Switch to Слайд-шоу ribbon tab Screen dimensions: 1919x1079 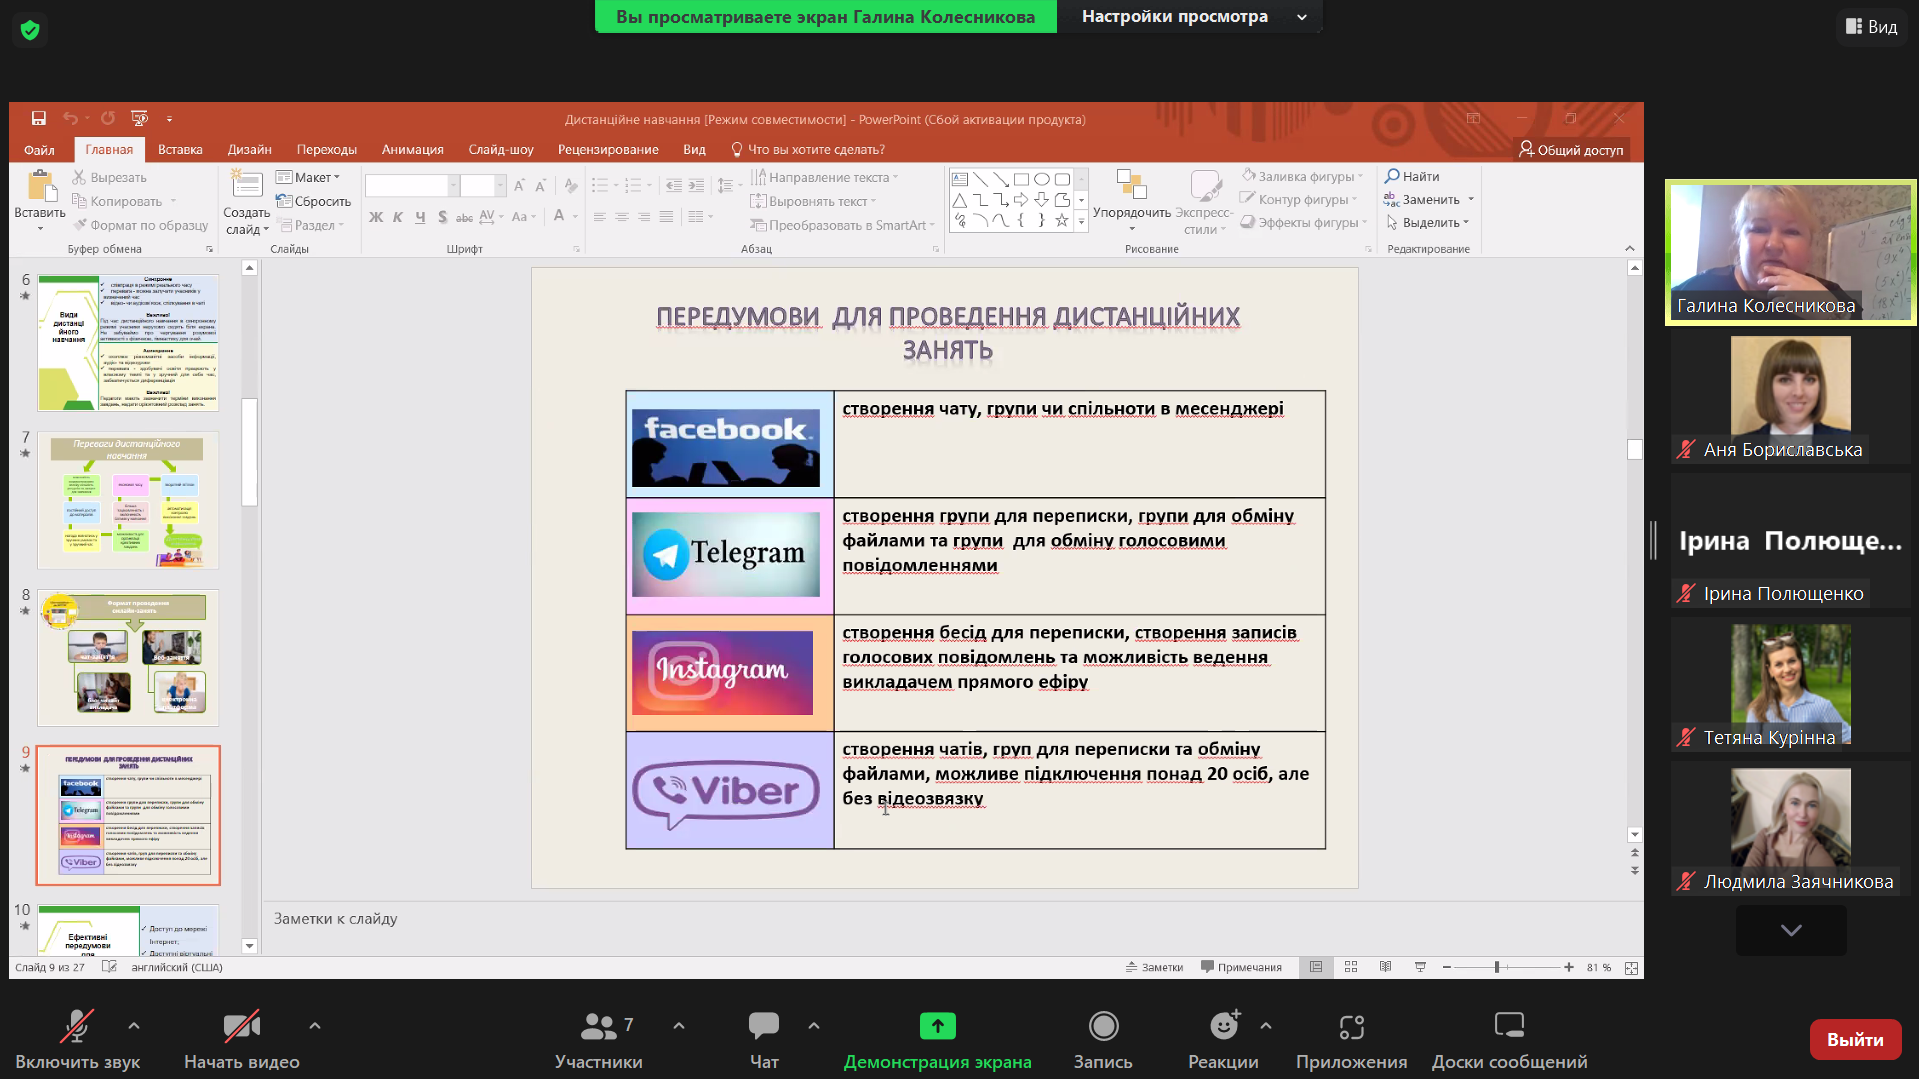click(x=501, y=149)
